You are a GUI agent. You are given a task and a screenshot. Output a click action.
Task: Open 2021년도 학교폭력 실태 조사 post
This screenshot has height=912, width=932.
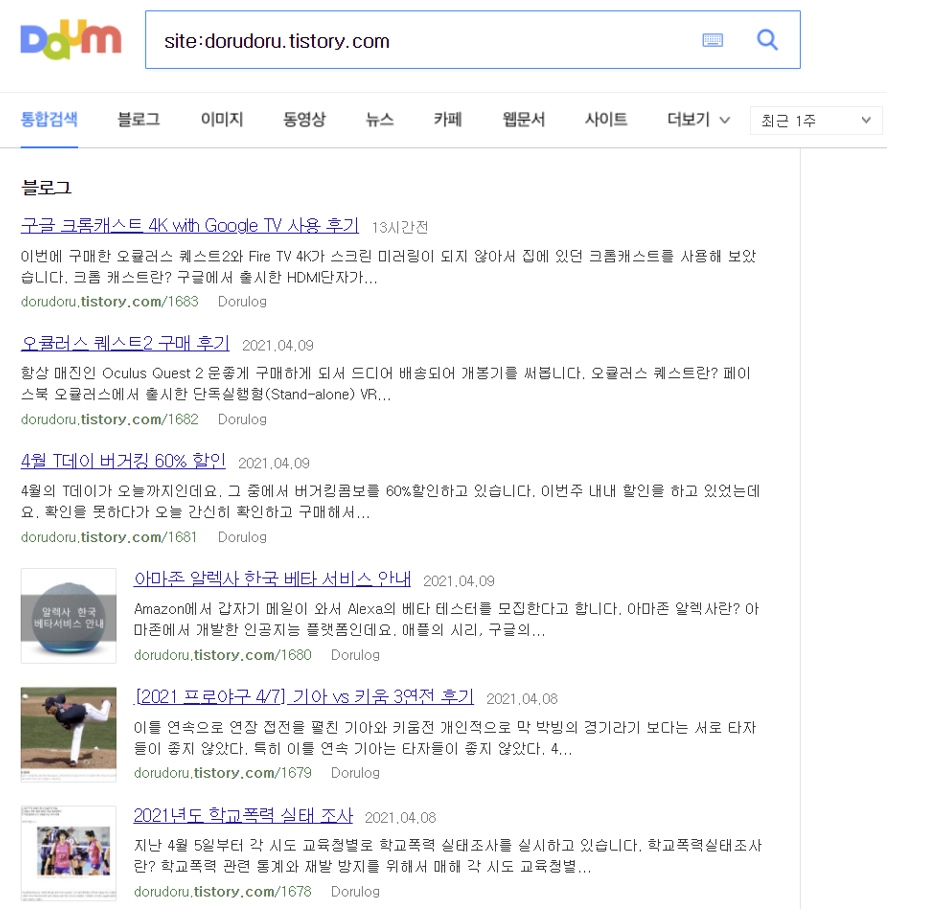(243, 816)
